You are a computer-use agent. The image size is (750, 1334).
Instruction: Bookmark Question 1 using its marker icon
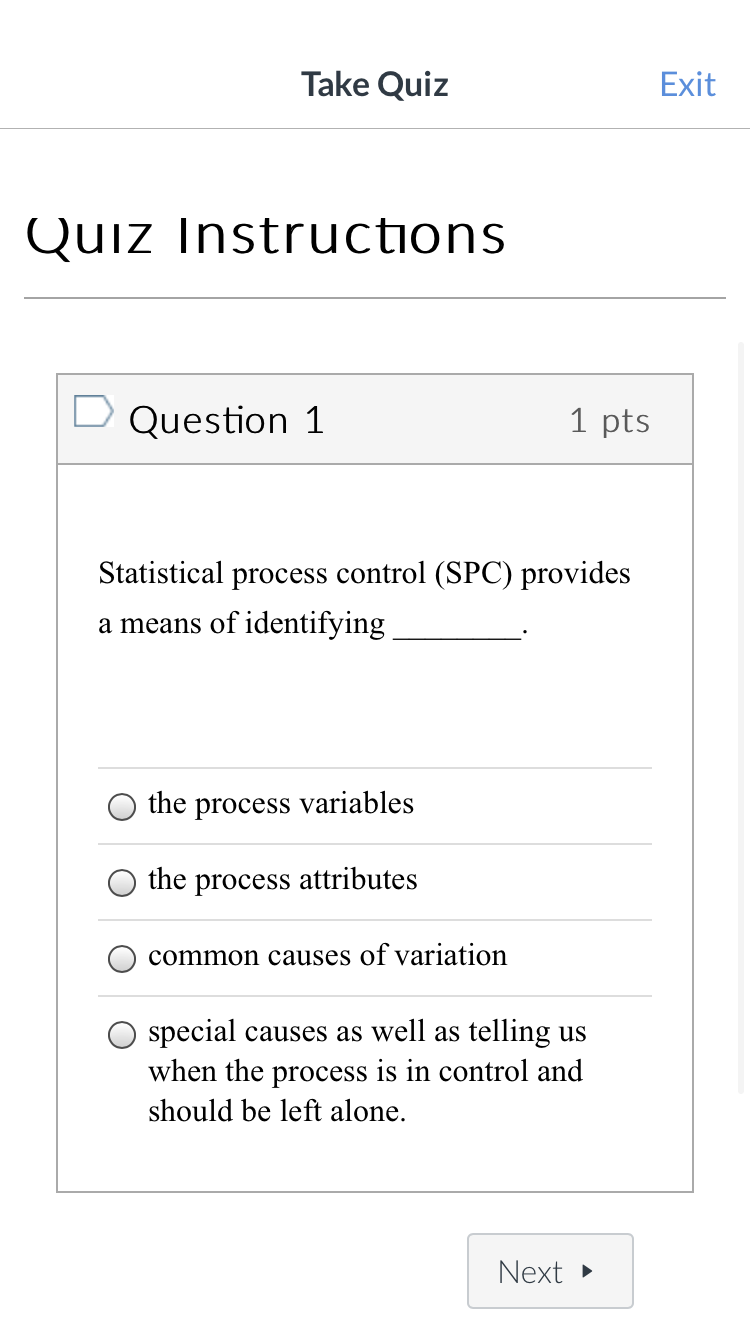92,410
